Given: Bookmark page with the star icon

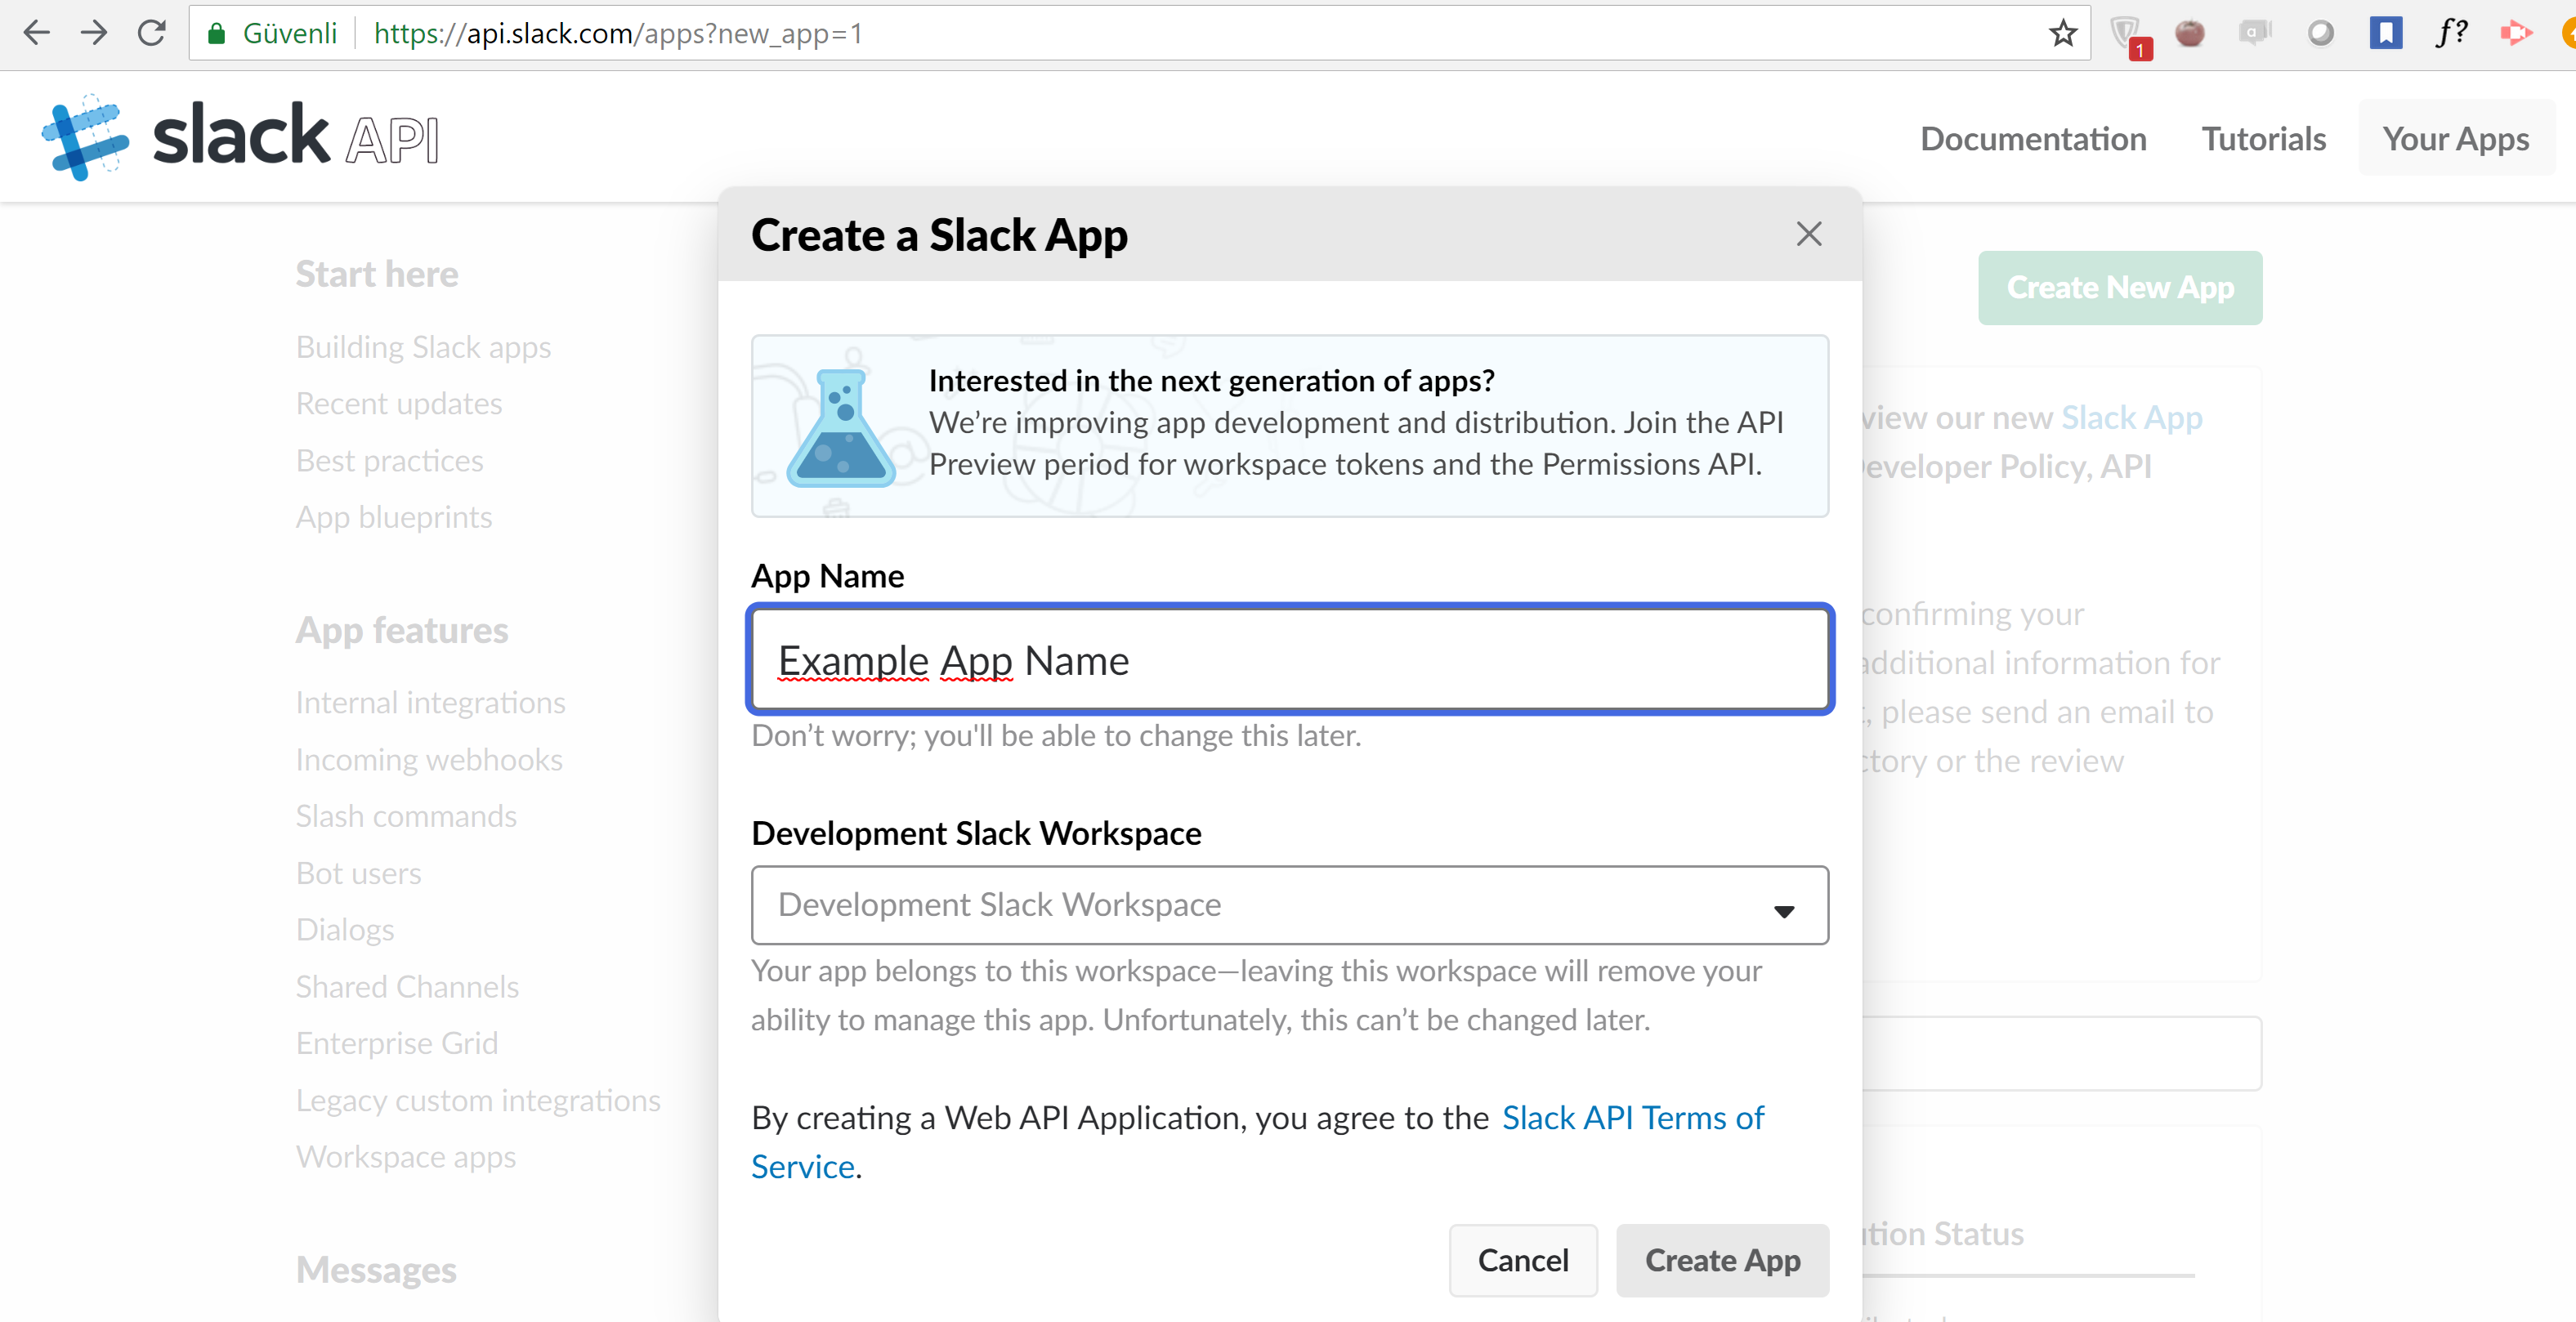Looking at the screenshot, I should [x=2062, y=34].
